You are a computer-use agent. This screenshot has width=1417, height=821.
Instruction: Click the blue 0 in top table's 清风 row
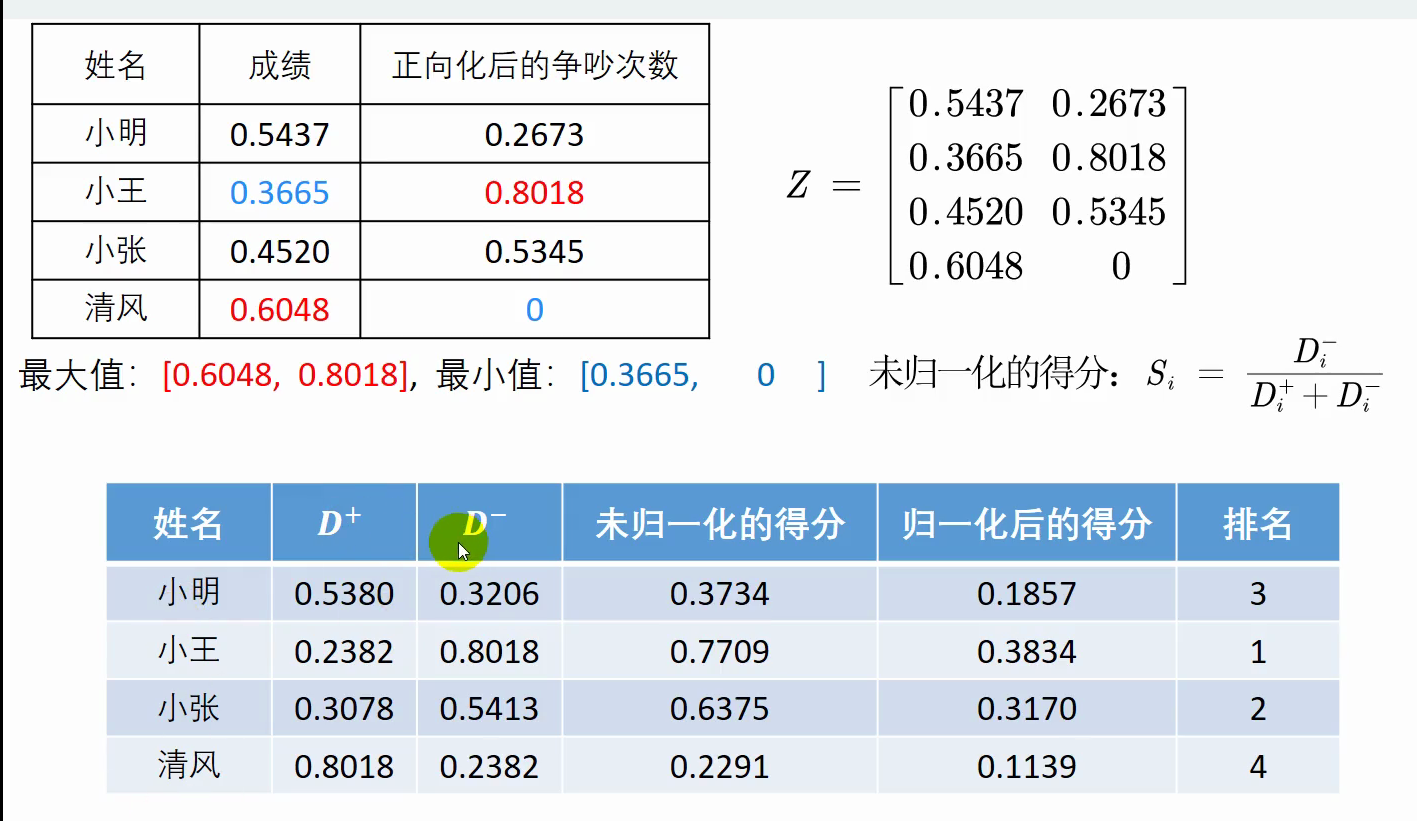tap(535, 310)
